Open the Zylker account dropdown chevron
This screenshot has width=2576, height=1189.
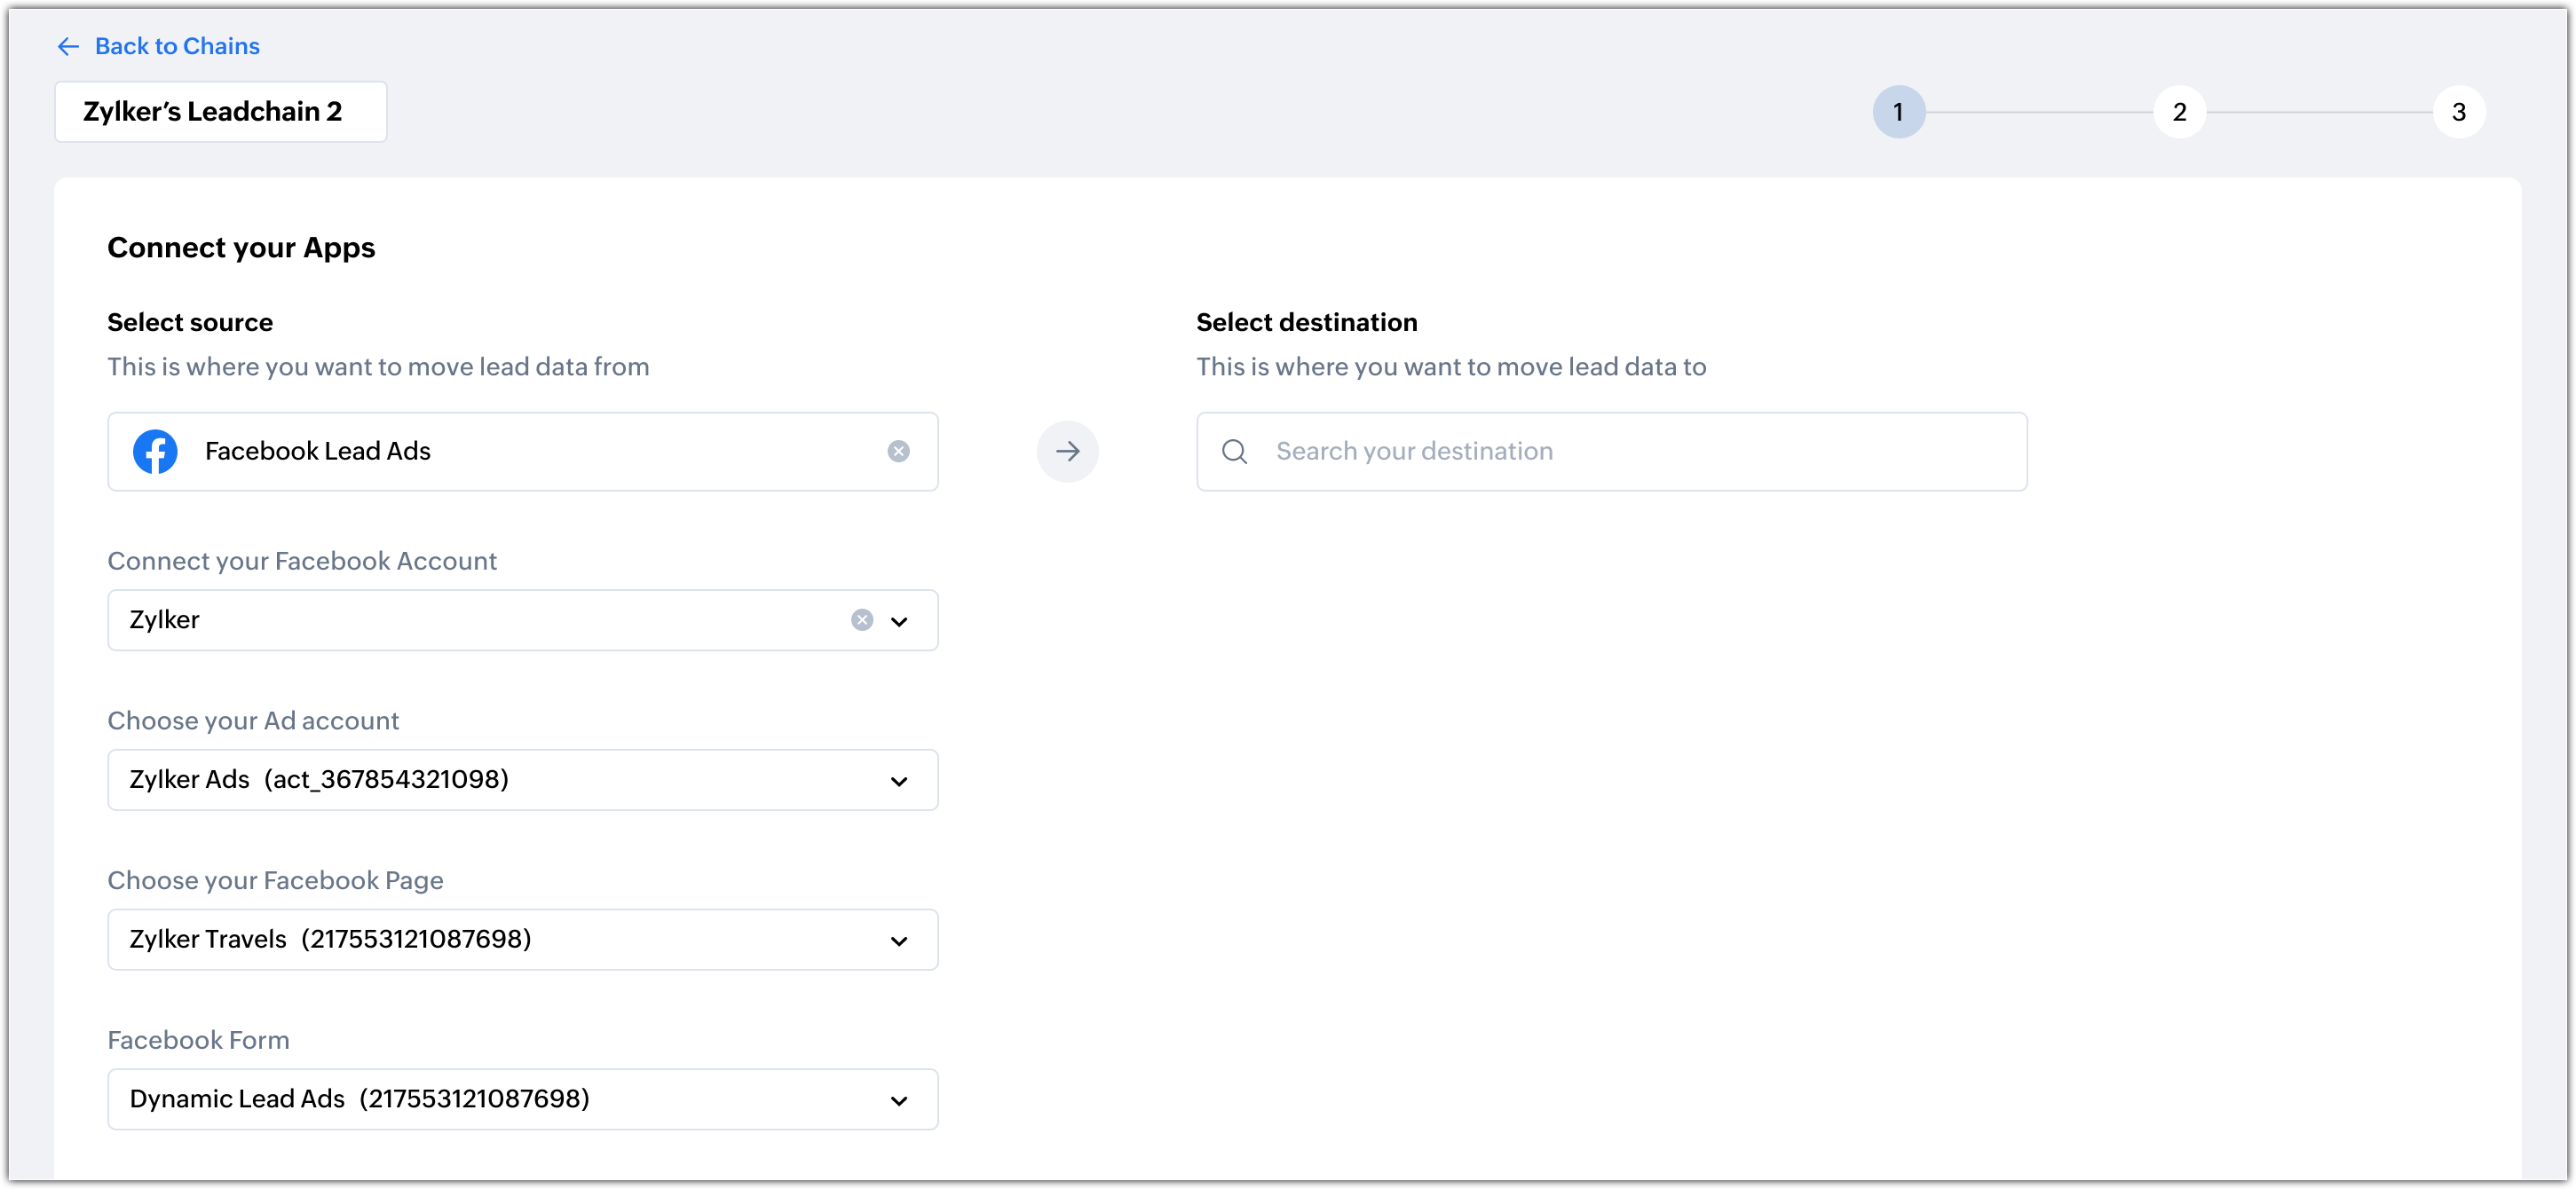[899, 621]
